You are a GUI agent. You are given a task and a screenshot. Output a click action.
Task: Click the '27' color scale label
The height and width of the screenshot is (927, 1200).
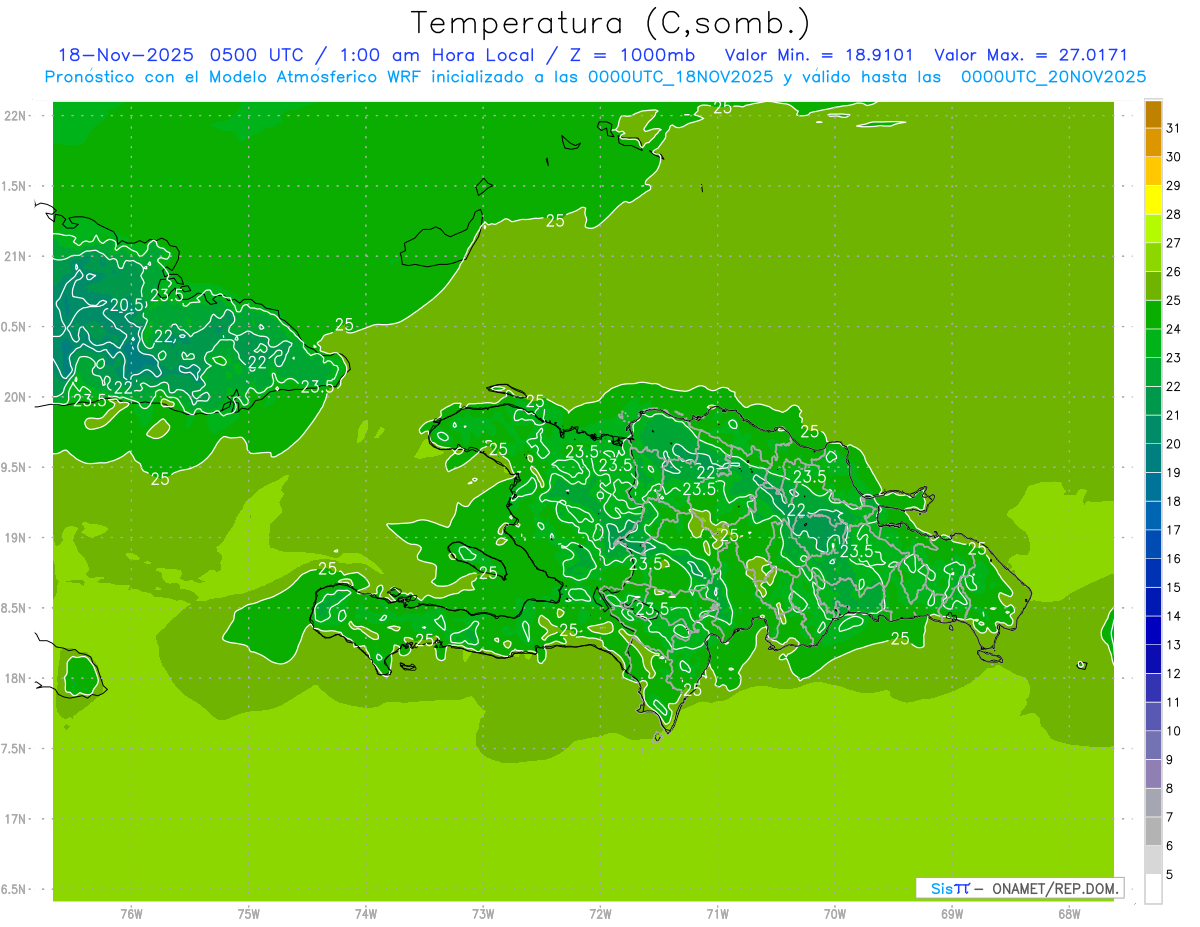[1174, 243]
